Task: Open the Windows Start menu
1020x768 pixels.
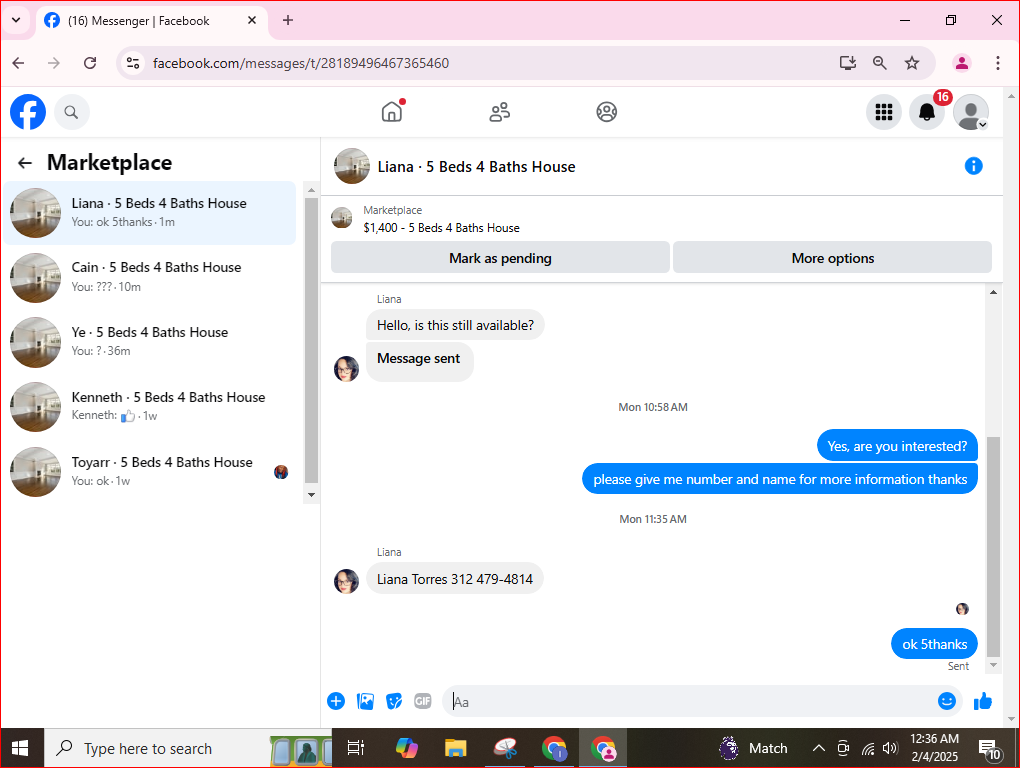Action: [x=20, y=748]
